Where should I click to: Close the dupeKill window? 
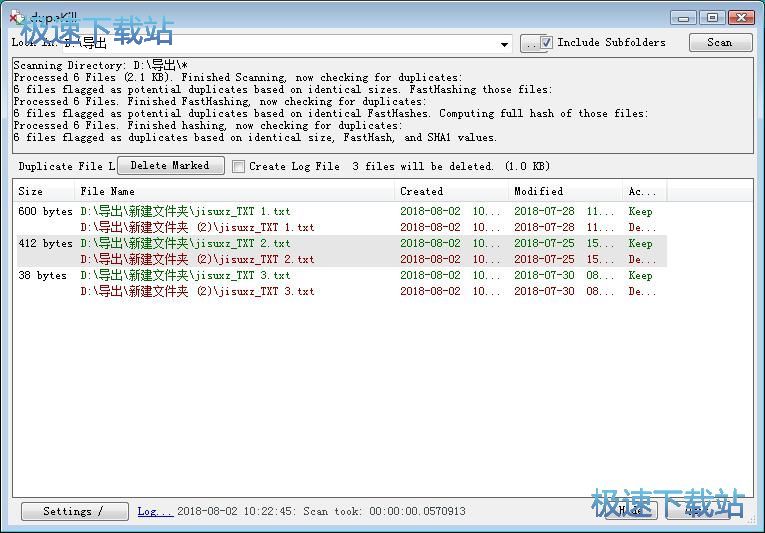point(741,17)
